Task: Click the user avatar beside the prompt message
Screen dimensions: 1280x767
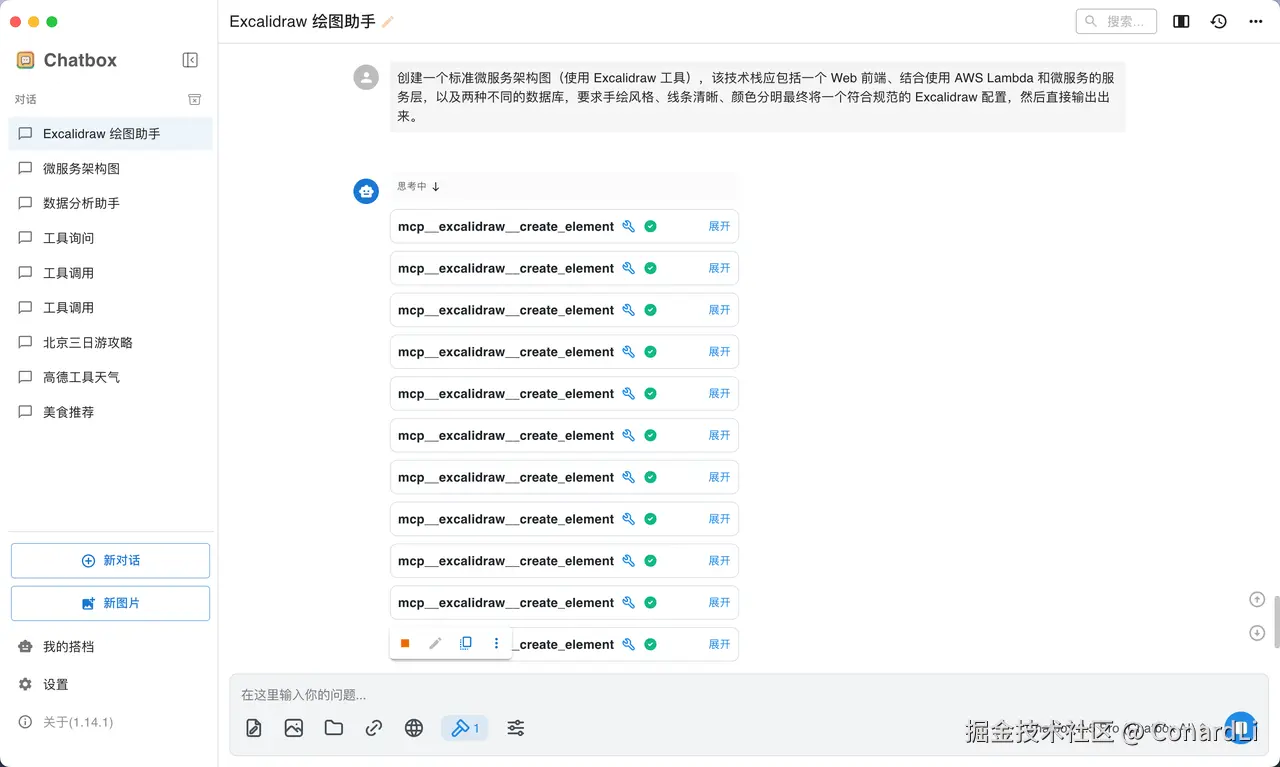Action: tap(367, 77)
